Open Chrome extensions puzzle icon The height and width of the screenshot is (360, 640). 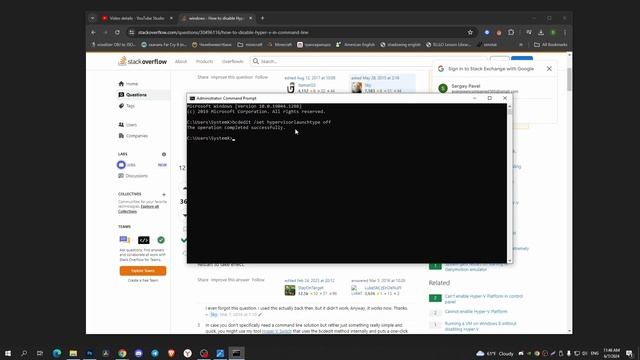point(511,32)
